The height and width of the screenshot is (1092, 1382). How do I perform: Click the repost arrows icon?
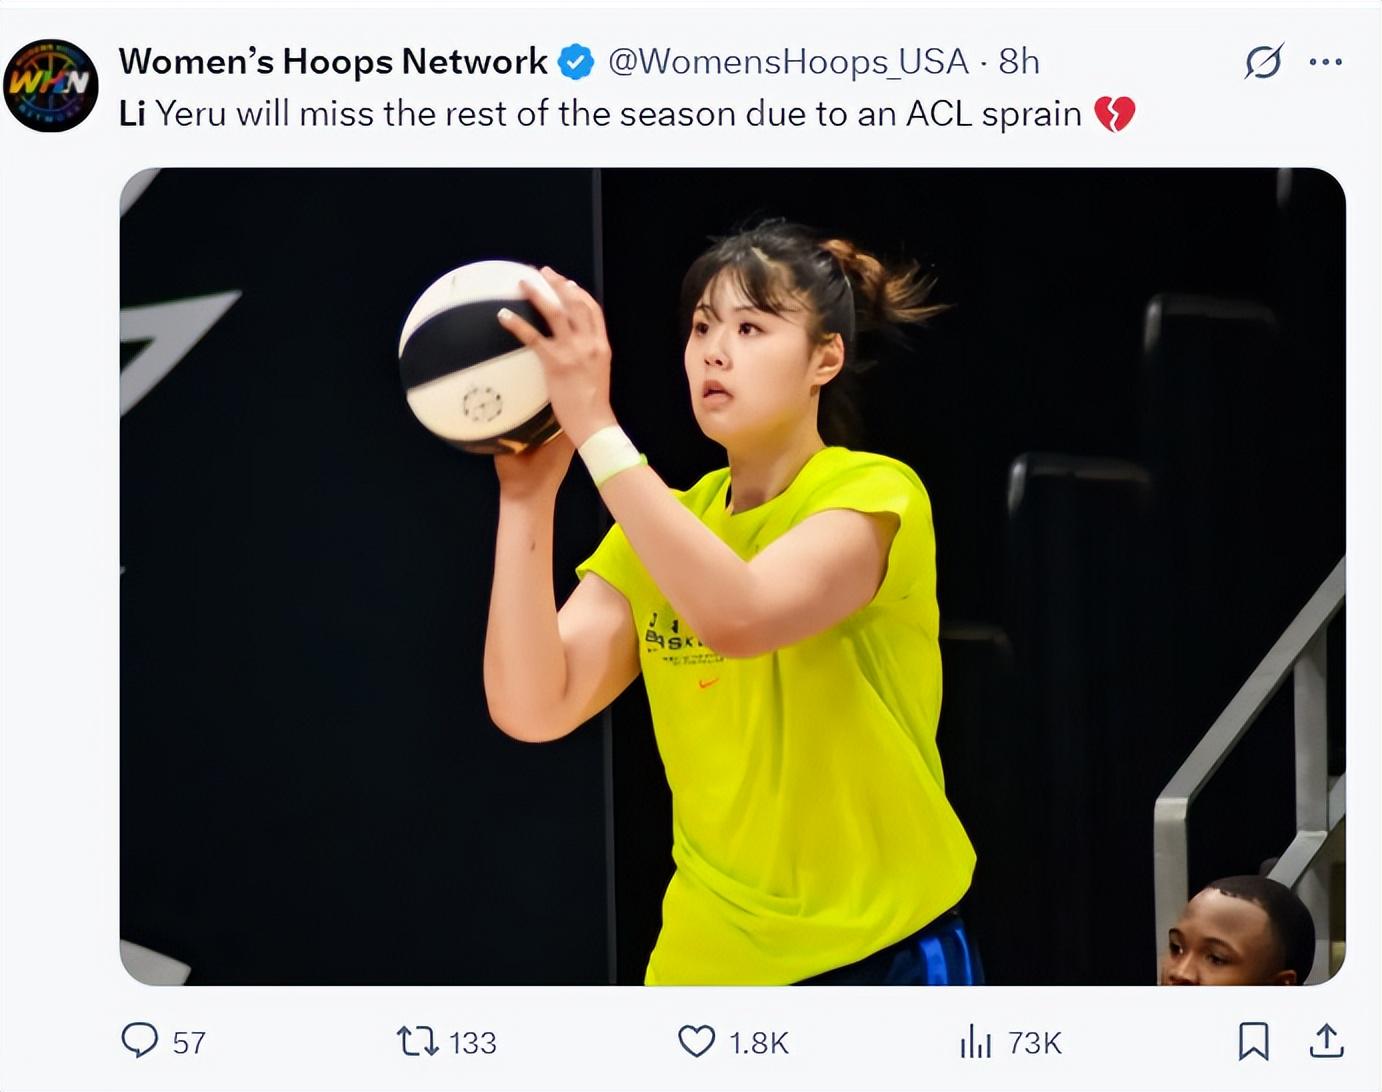(x=417, y=1041)
